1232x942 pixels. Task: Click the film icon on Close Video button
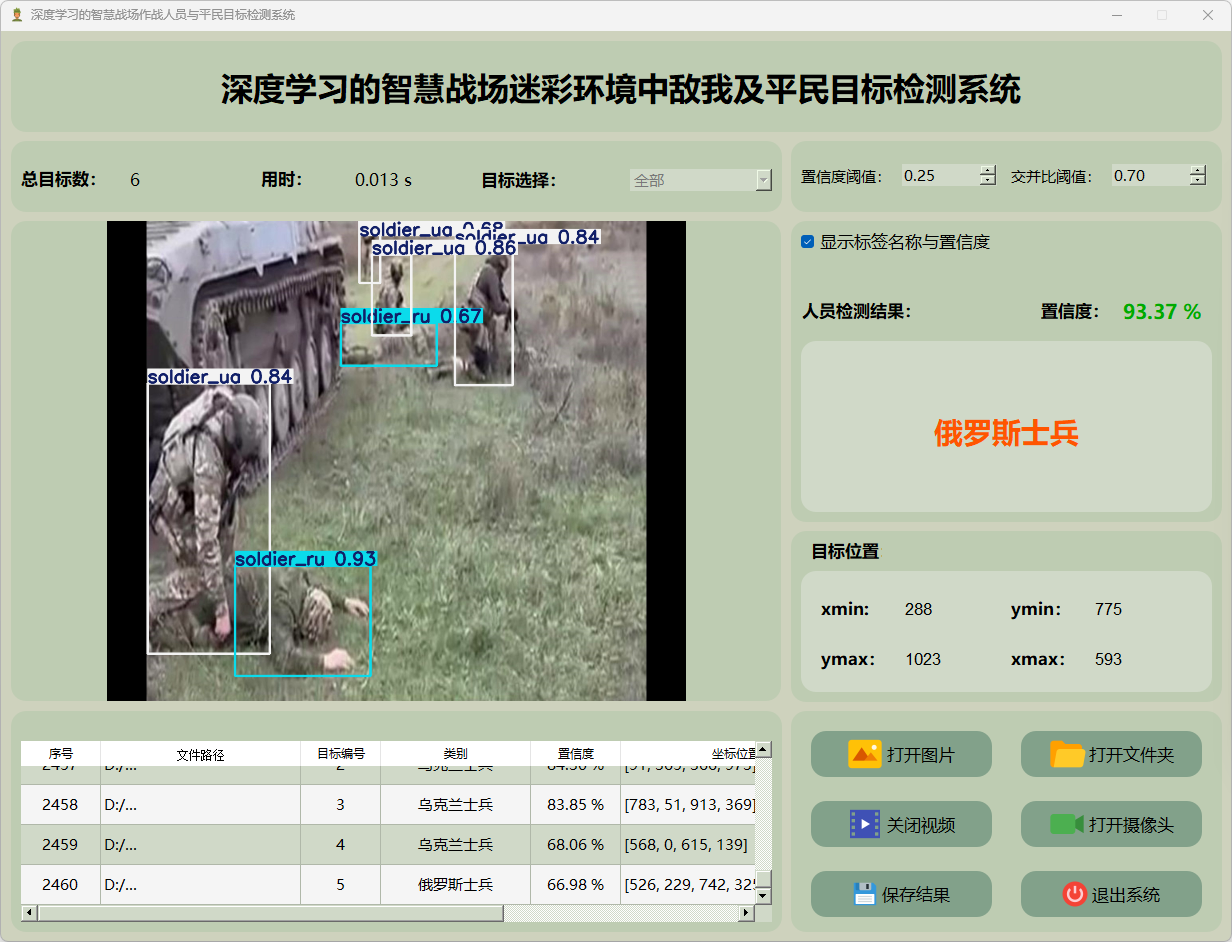coord(864,824)
